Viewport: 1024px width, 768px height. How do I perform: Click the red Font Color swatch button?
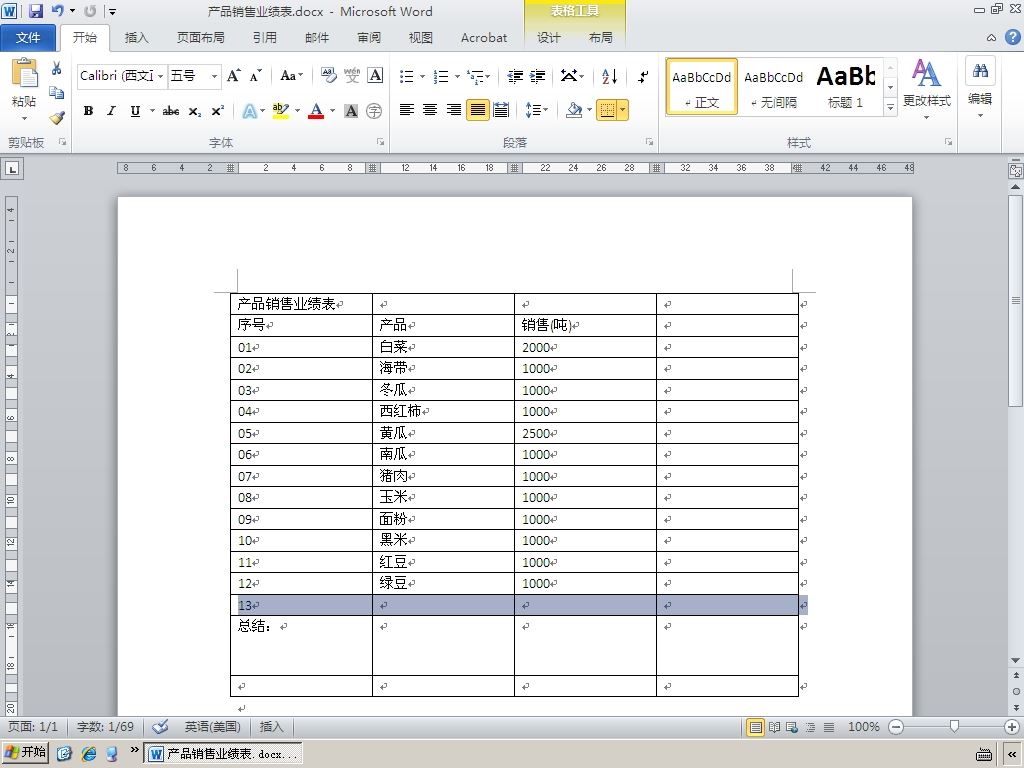[316, 110]
